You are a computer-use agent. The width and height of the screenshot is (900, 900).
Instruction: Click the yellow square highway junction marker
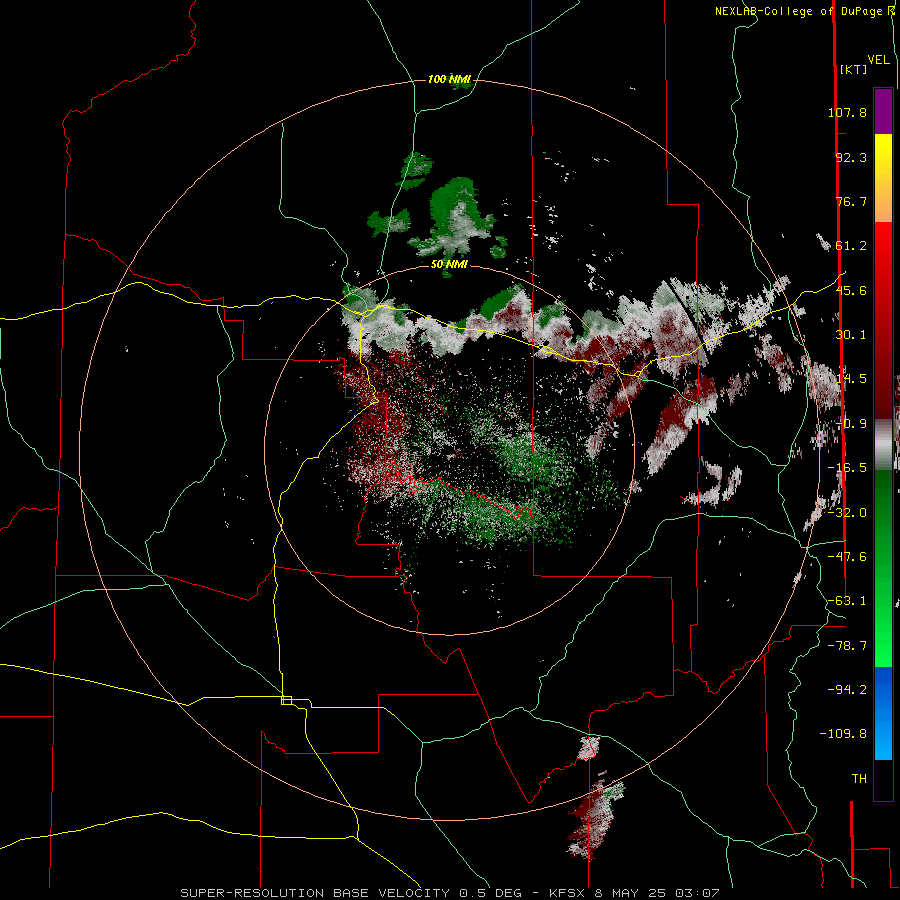point(286,700)
